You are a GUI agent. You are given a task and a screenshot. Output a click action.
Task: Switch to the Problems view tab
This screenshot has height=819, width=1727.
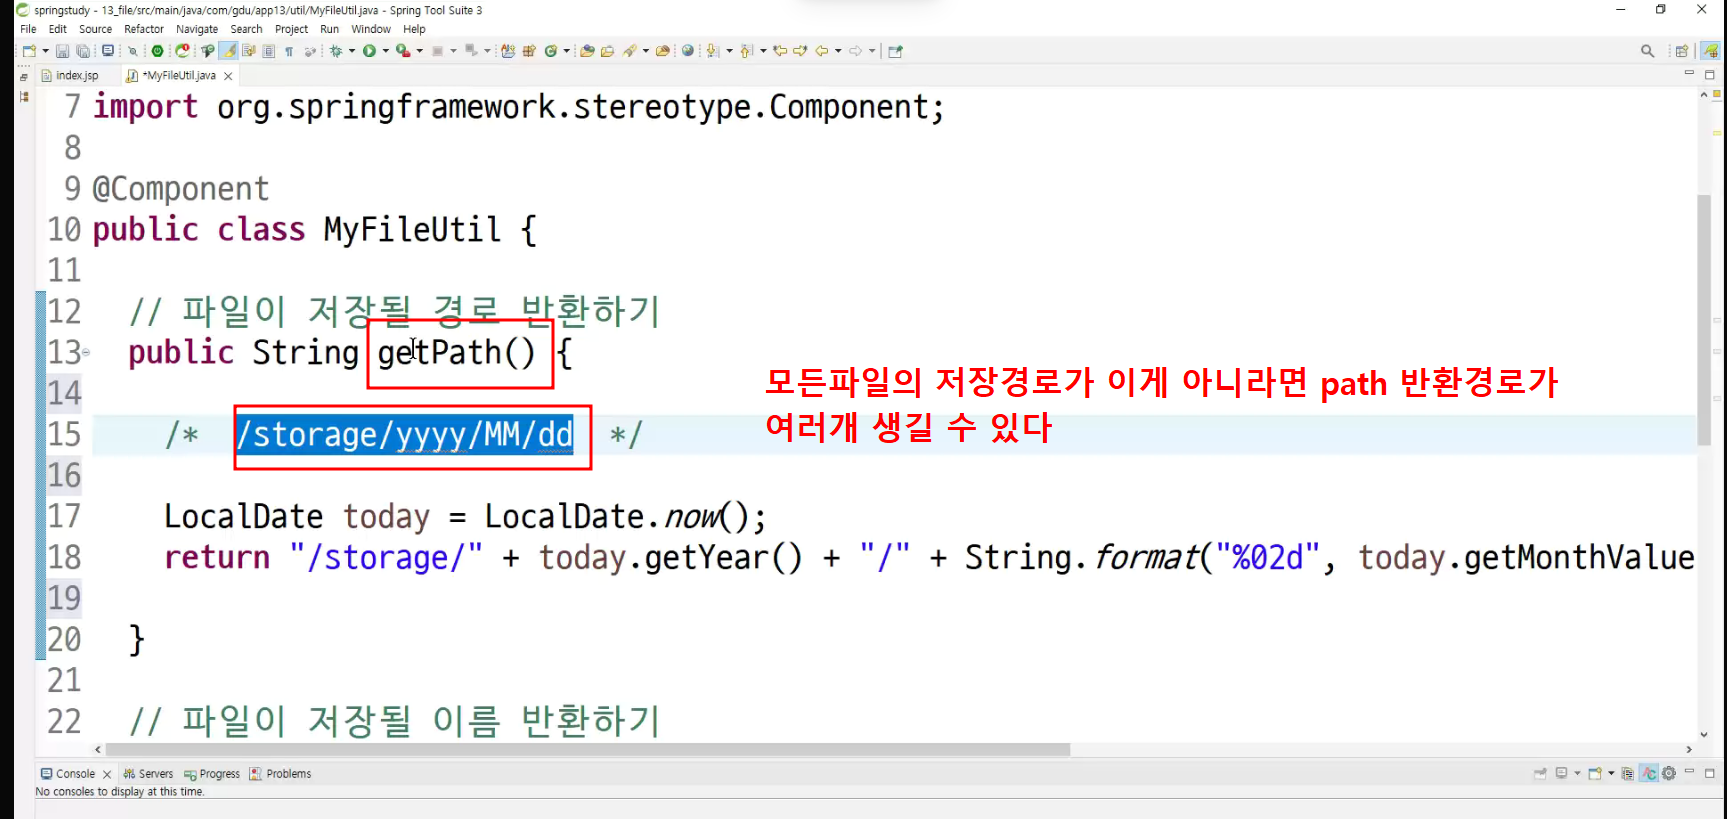click(x=280, y=774)
